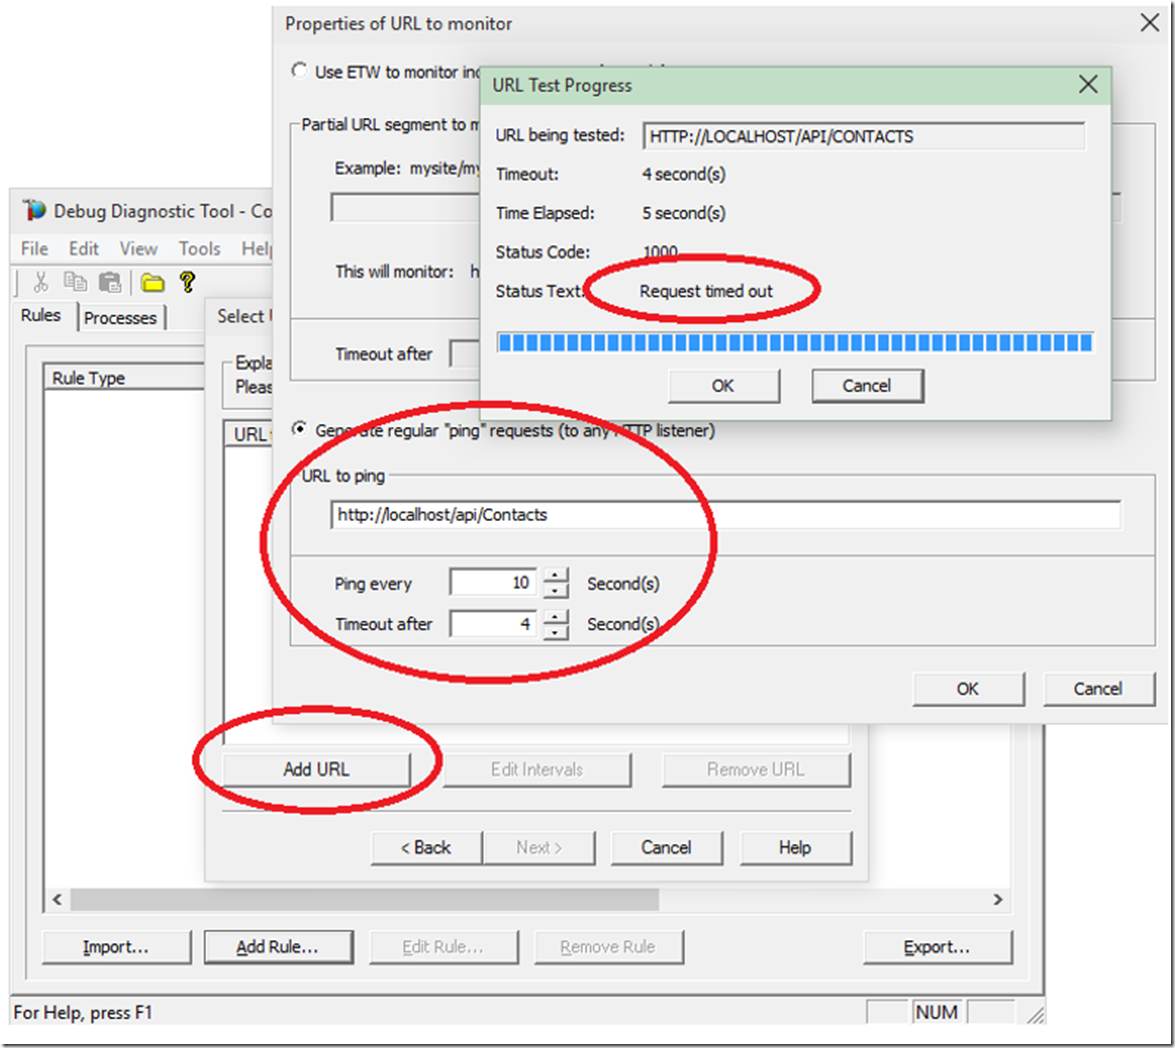Image resolution: width=1175 pixels, height=1048 pixels.
Task: Decrease ping Timeout after value using down arrow
Action: click(x=555, y=631)
